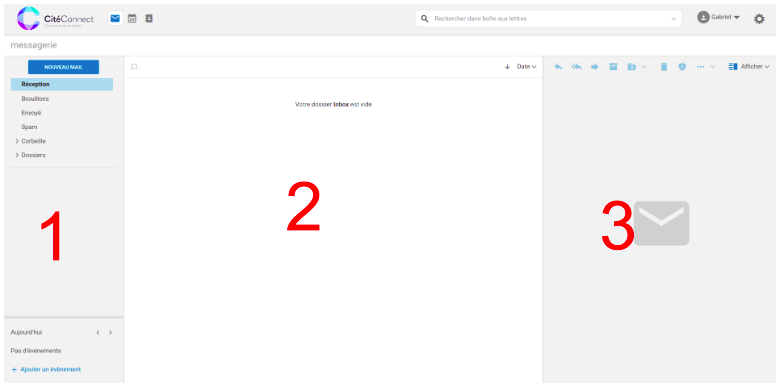Open the Afficher layout dropdown
The image size is (783, 386).
pyautogui.click(x=749, y=67)
